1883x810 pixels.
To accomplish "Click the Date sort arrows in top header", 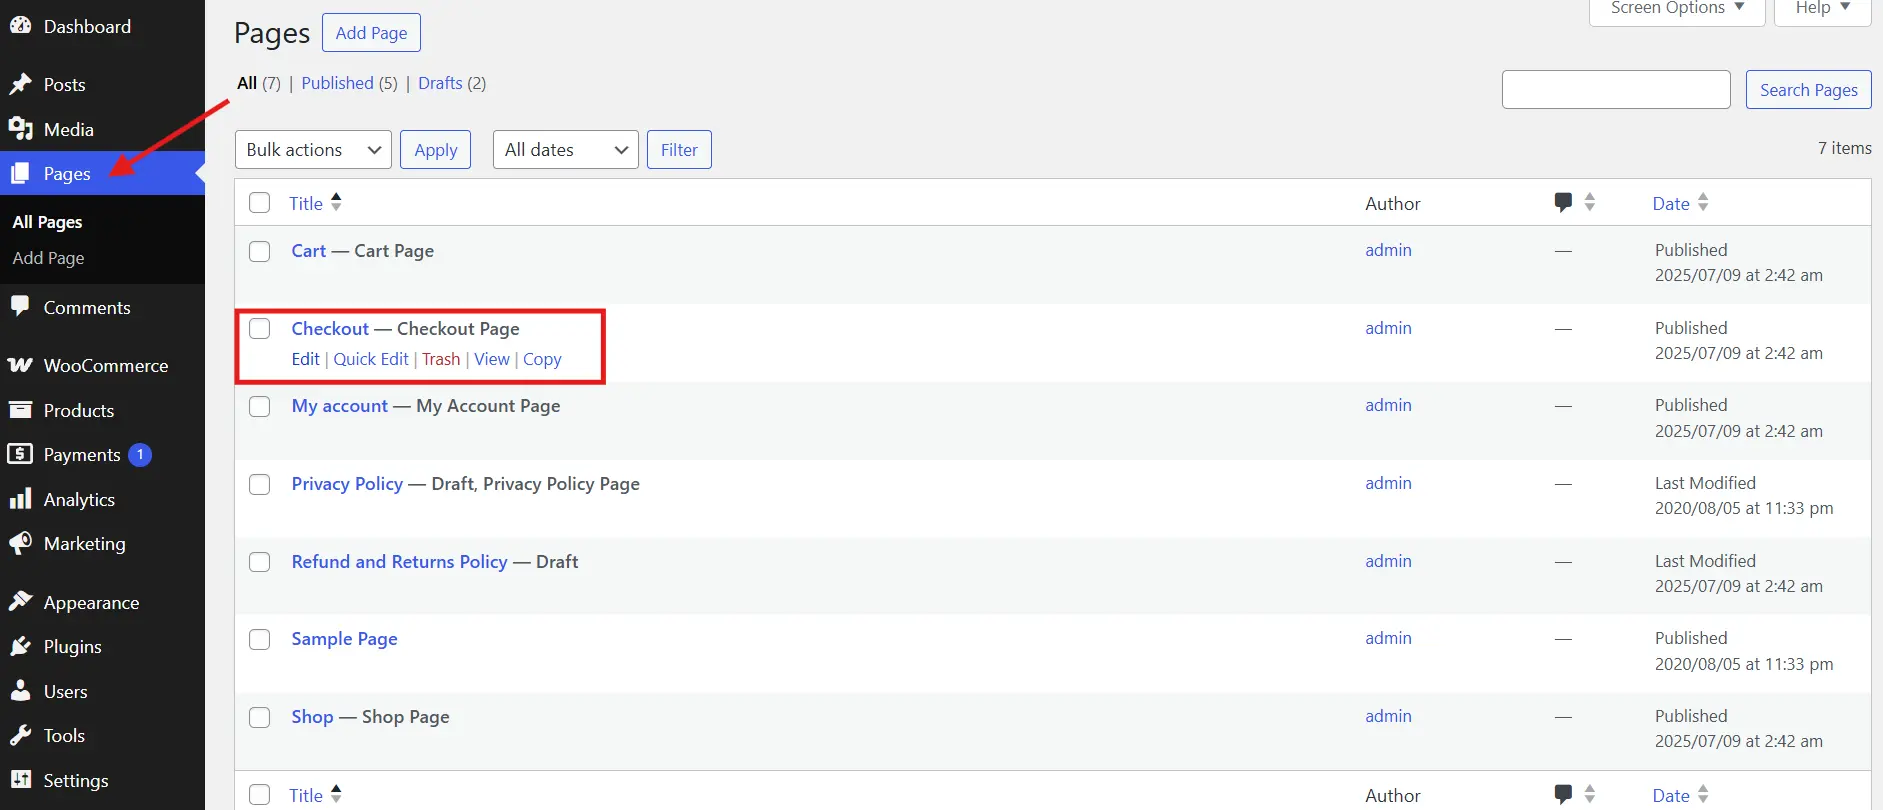I will click(x=1703, y=202).
